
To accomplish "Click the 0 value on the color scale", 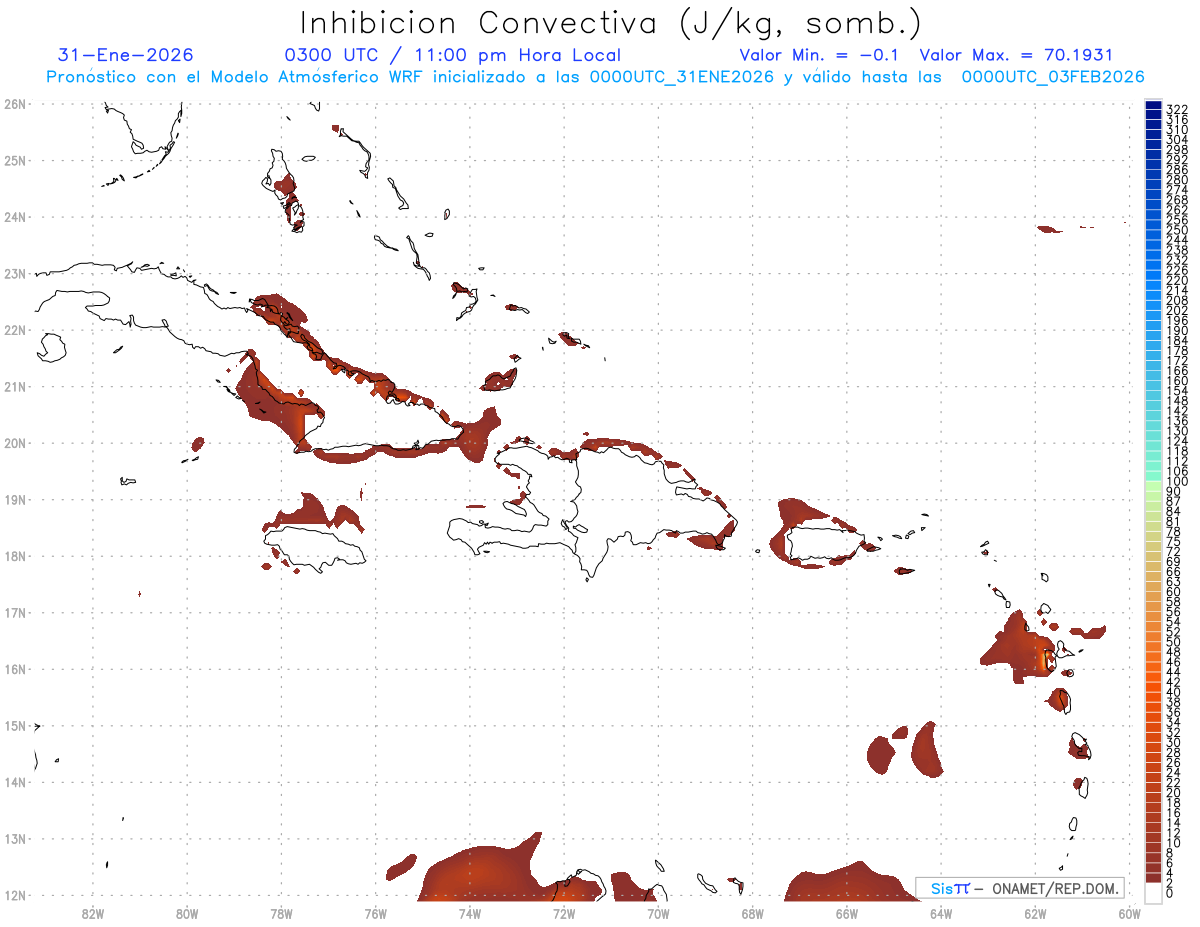I will pyautogui.click(x=1171, y=893).
